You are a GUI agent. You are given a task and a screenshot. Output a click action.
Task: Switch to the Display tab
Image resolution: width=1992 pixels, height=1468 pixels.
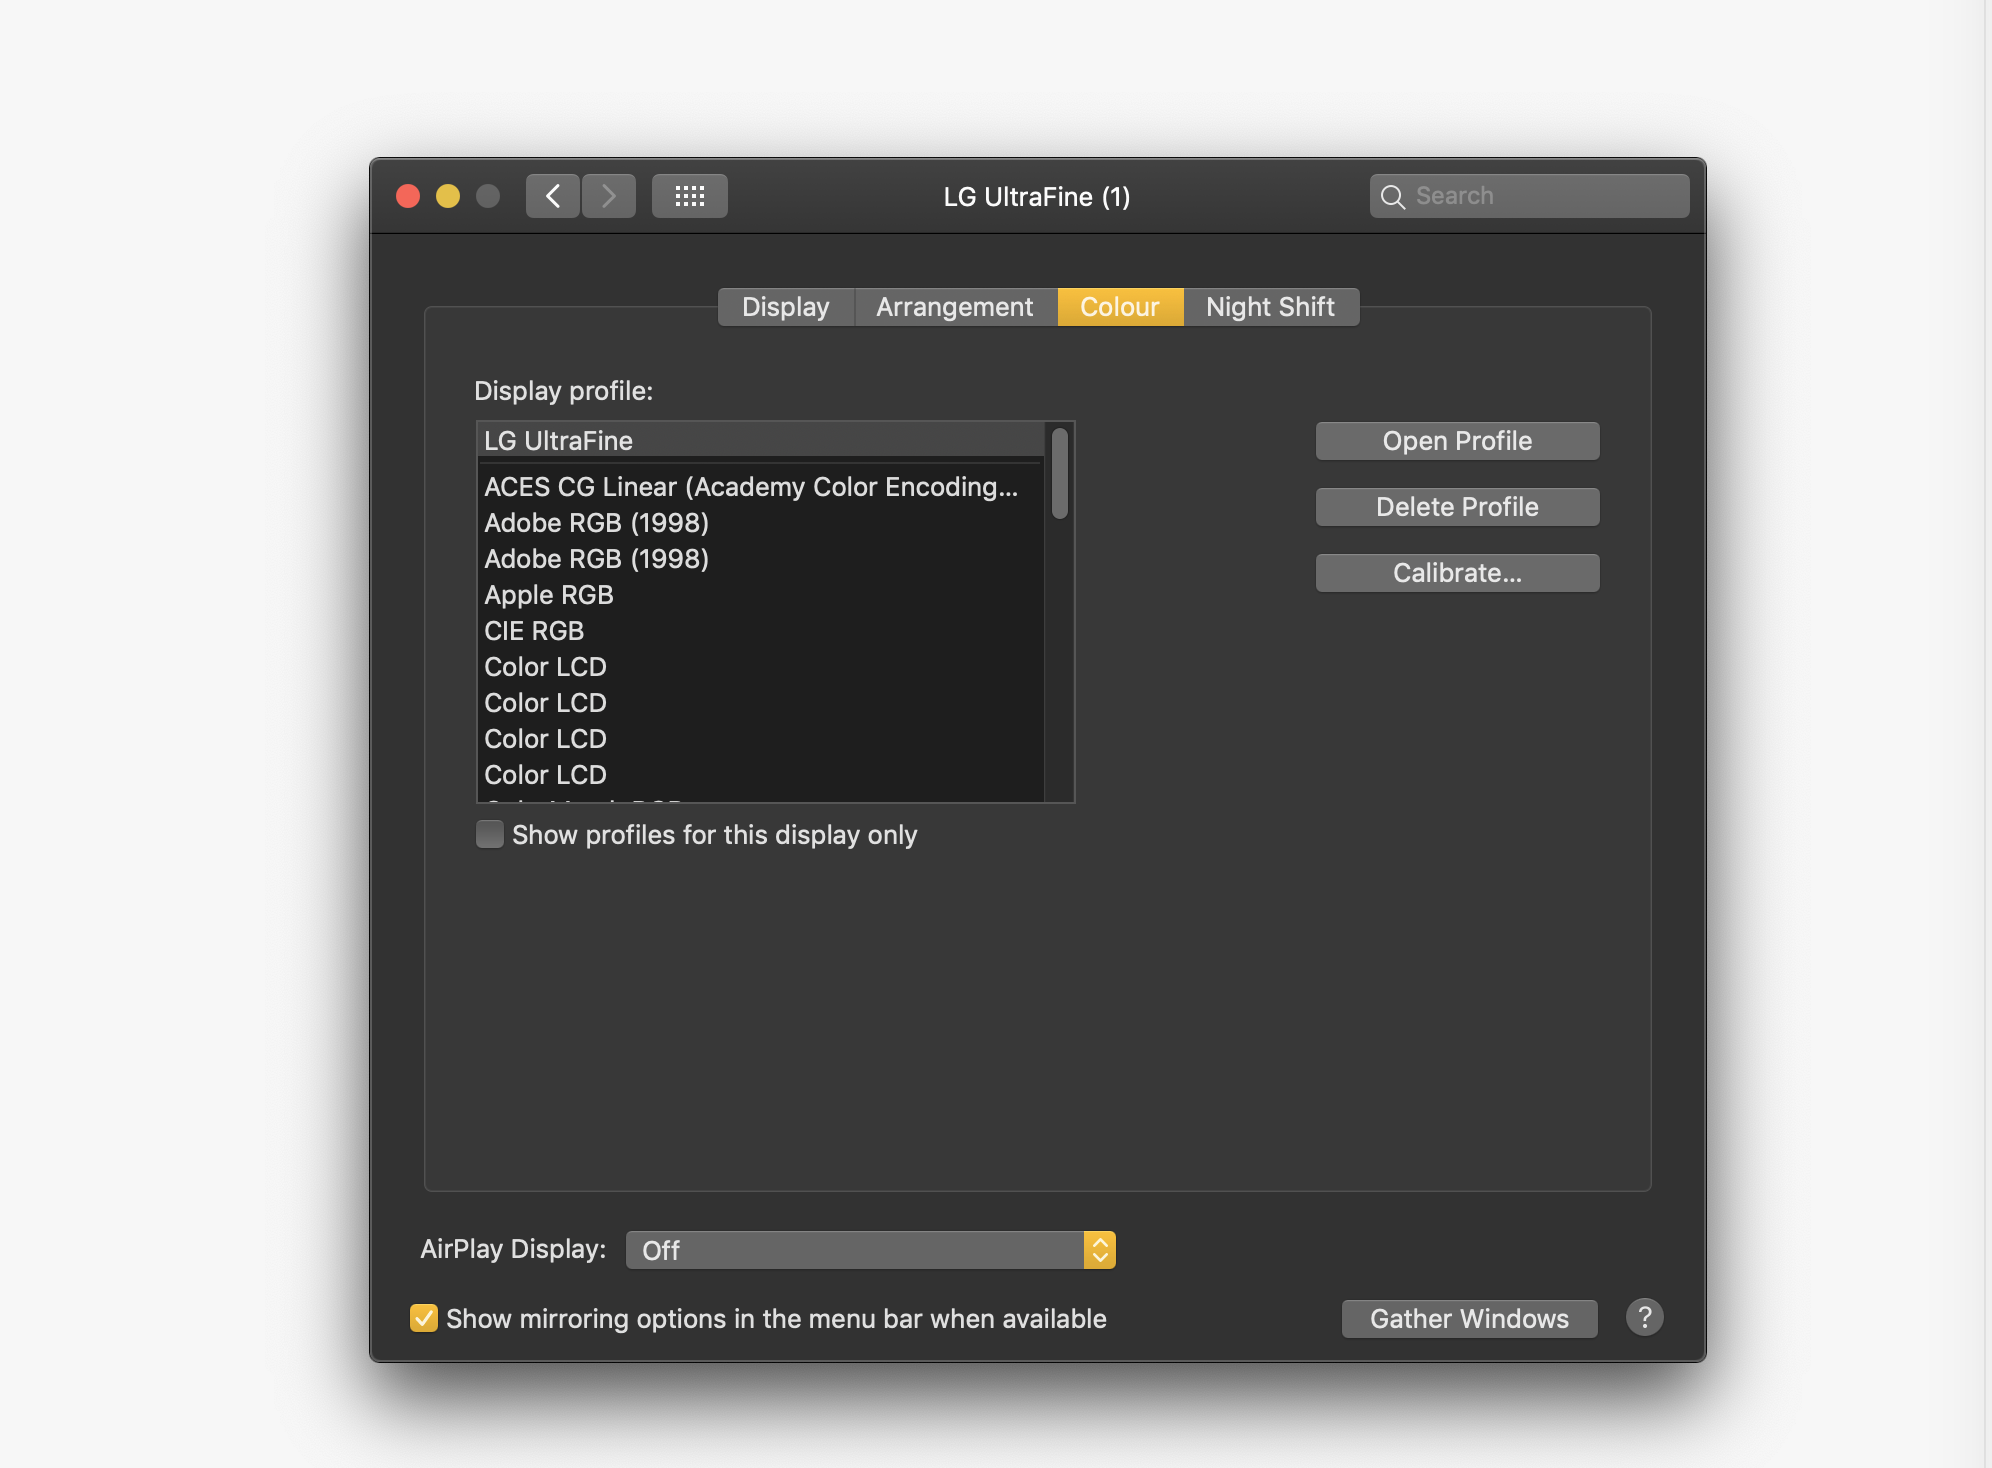(785, 307)
